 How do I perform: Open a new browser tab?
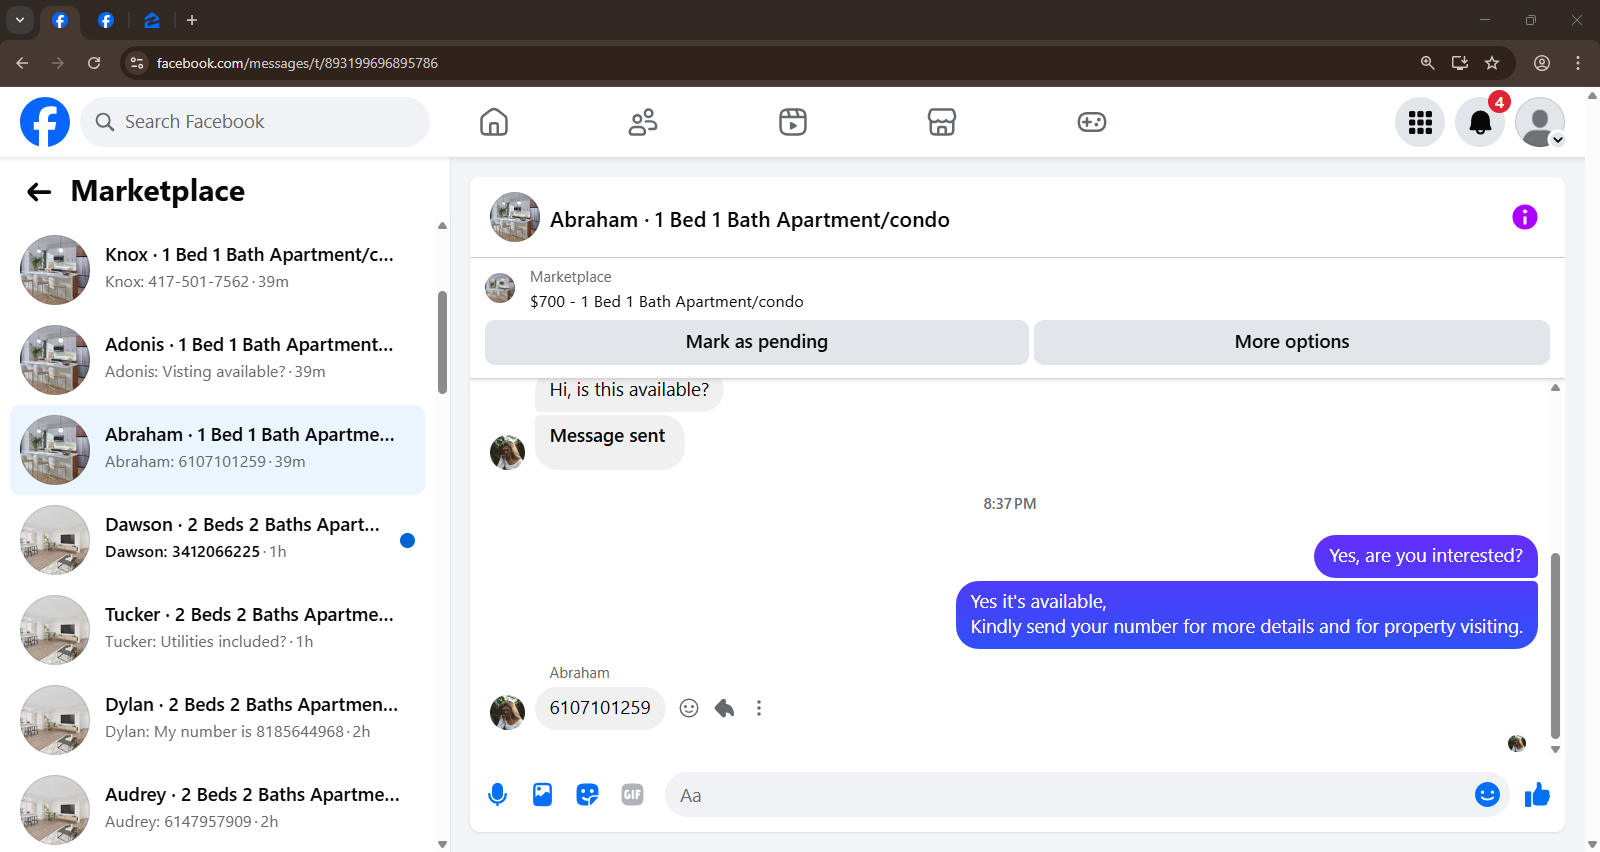point(192,20)
